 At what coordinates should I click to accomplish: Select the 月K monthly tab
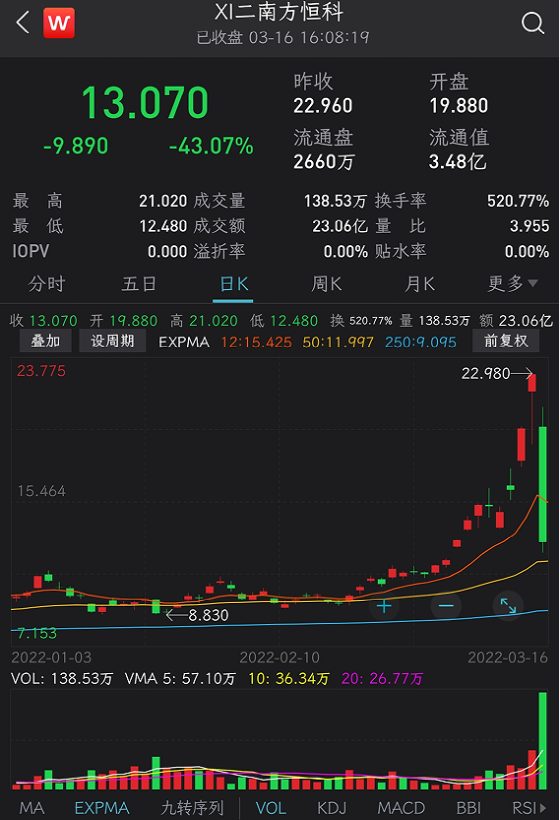point(419,284)
